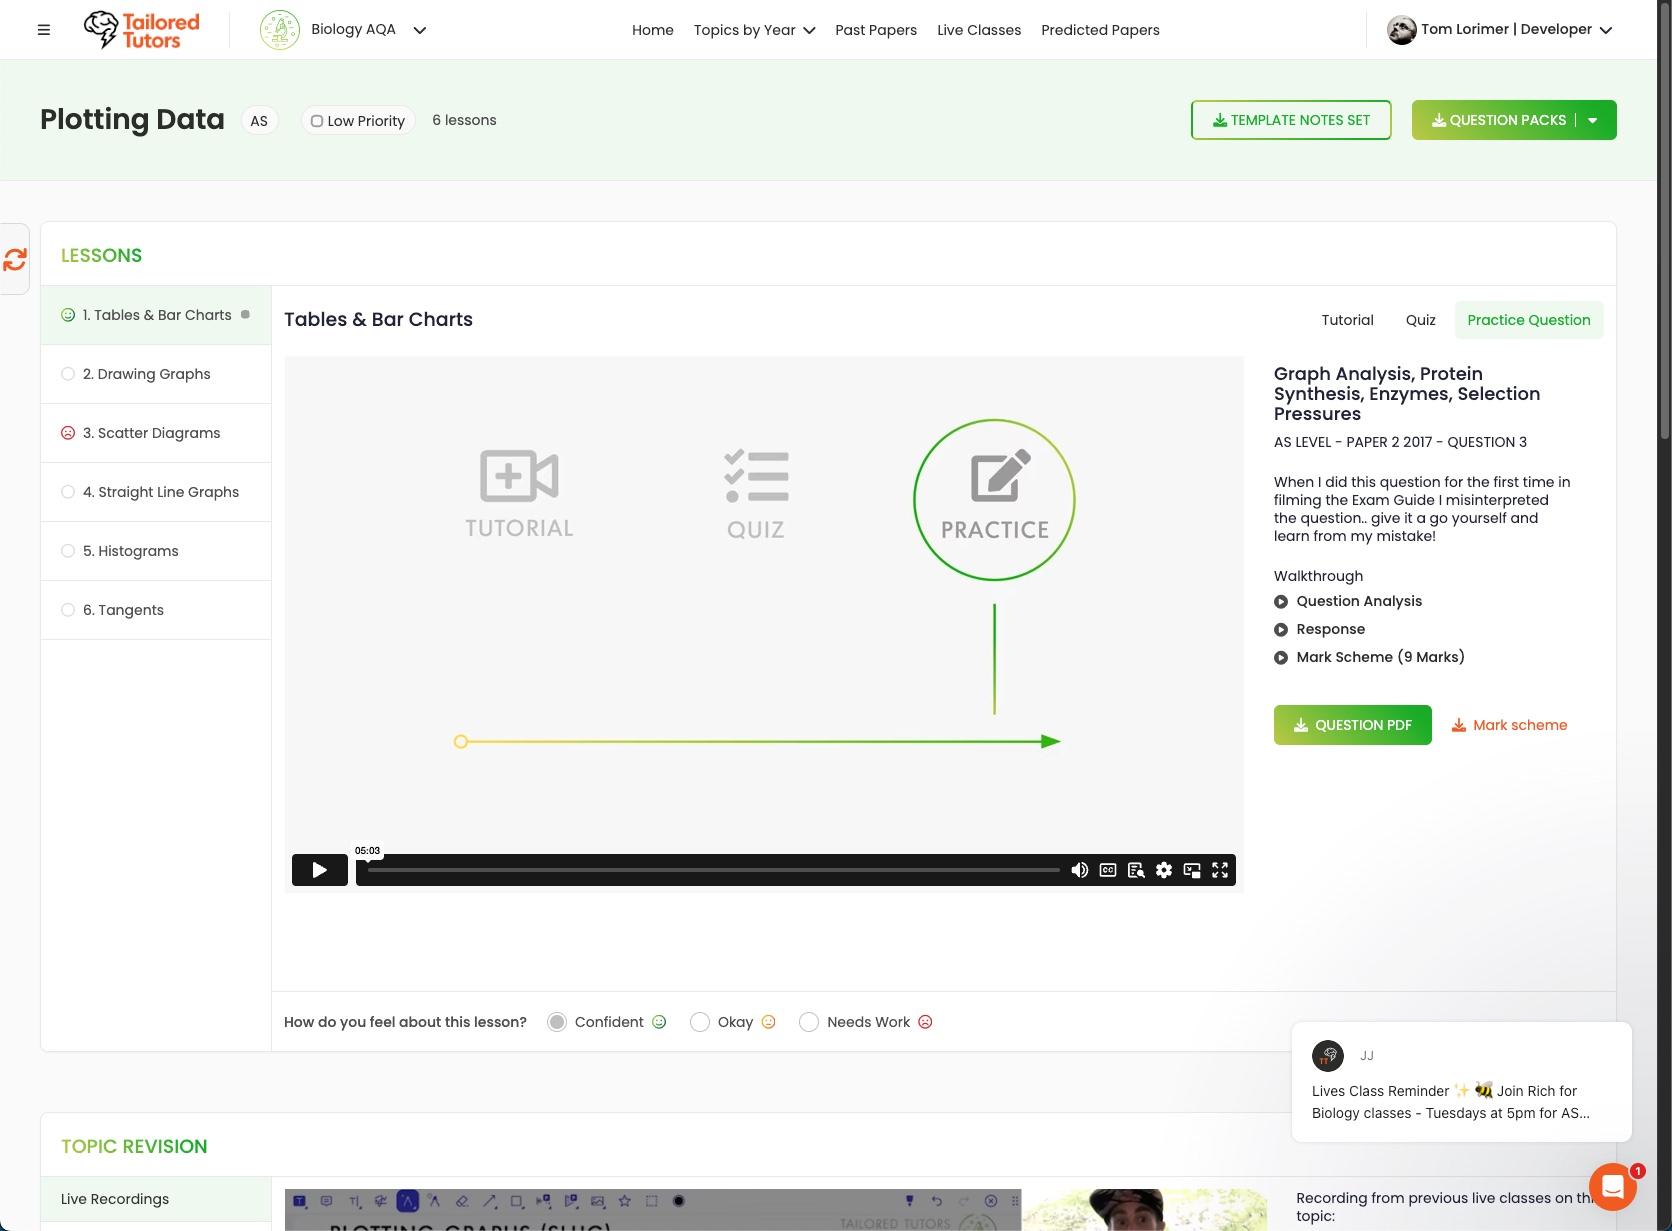1672x1231 pixels.
Task: Click the orange refresh sync icon
Action: point(15,260)
